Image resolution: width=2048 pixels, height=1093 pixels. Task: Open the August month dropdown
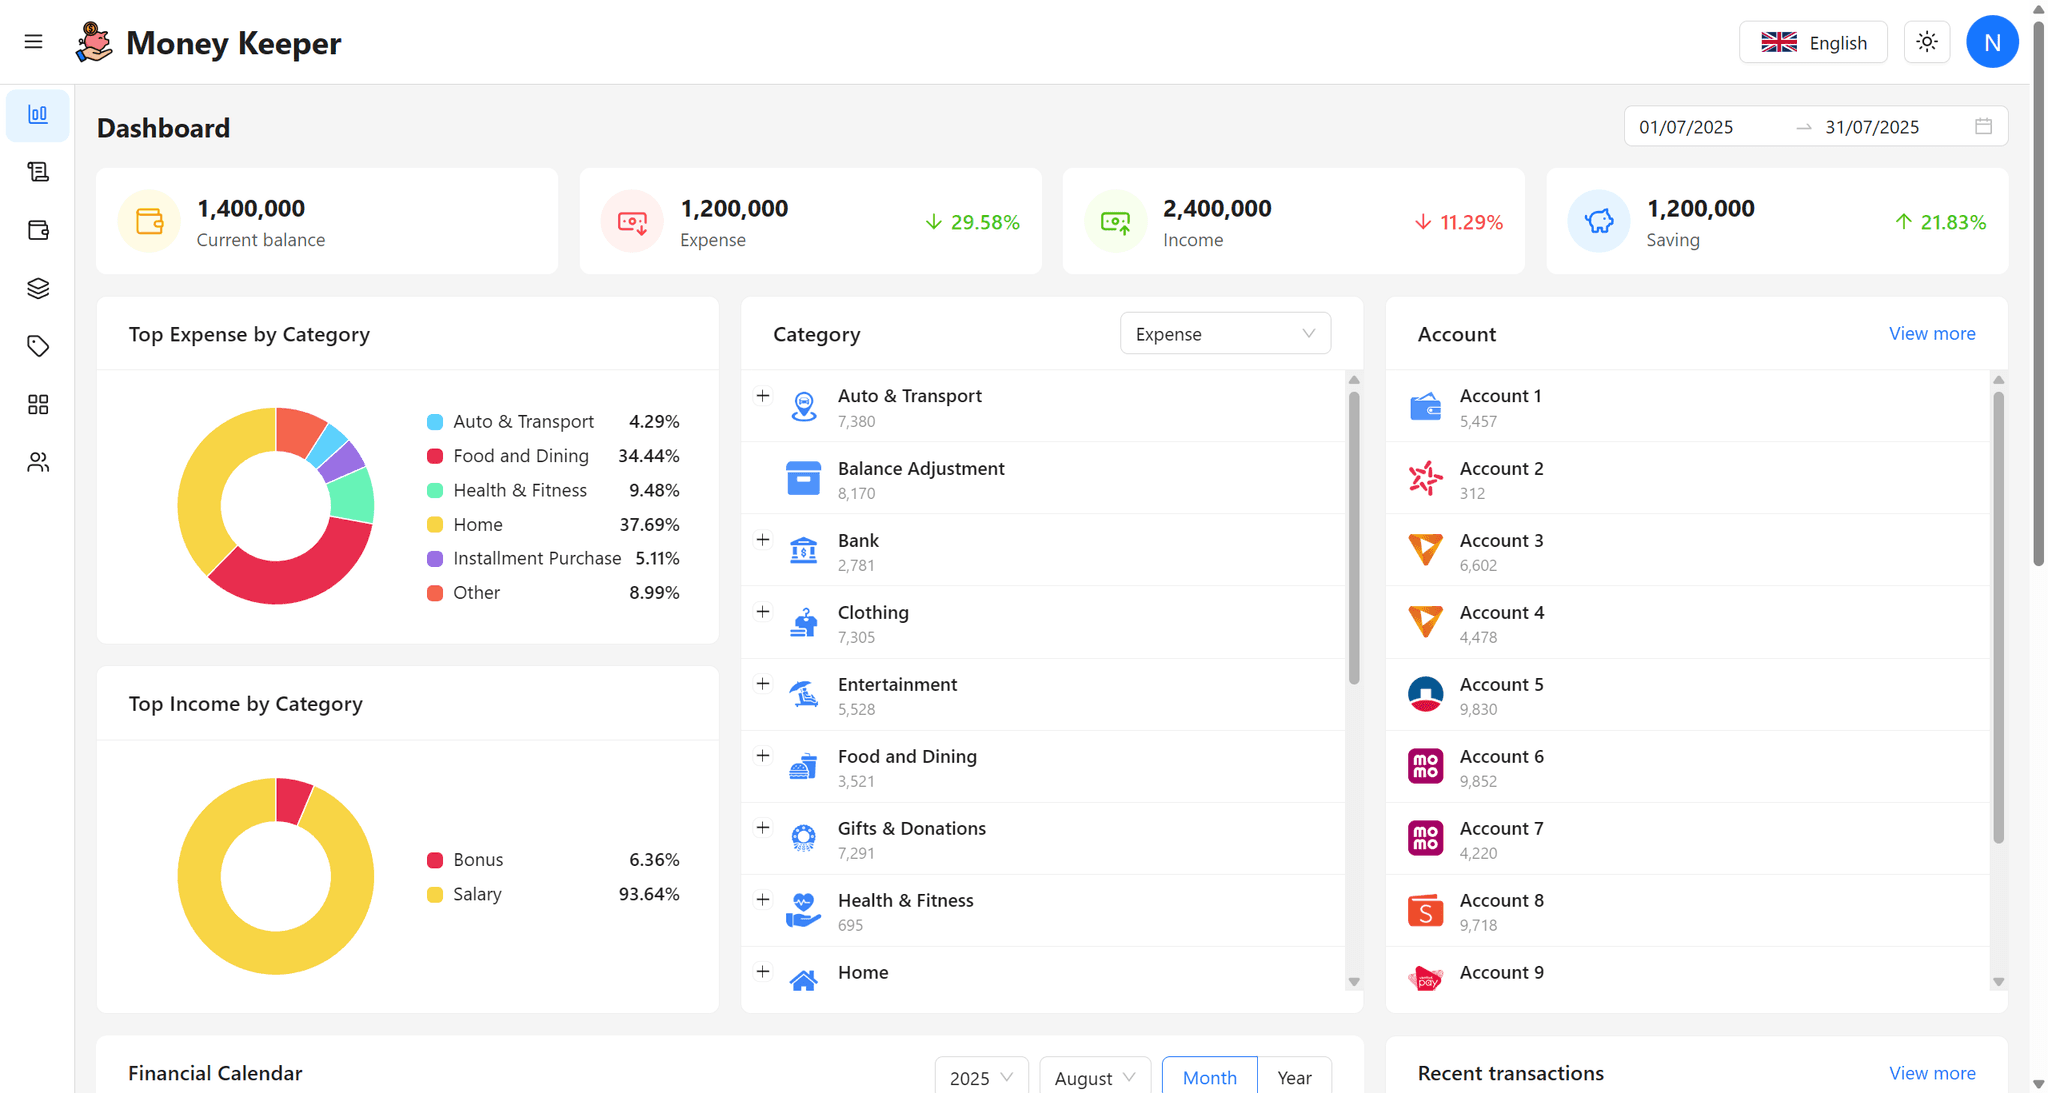[1094, 1077]
